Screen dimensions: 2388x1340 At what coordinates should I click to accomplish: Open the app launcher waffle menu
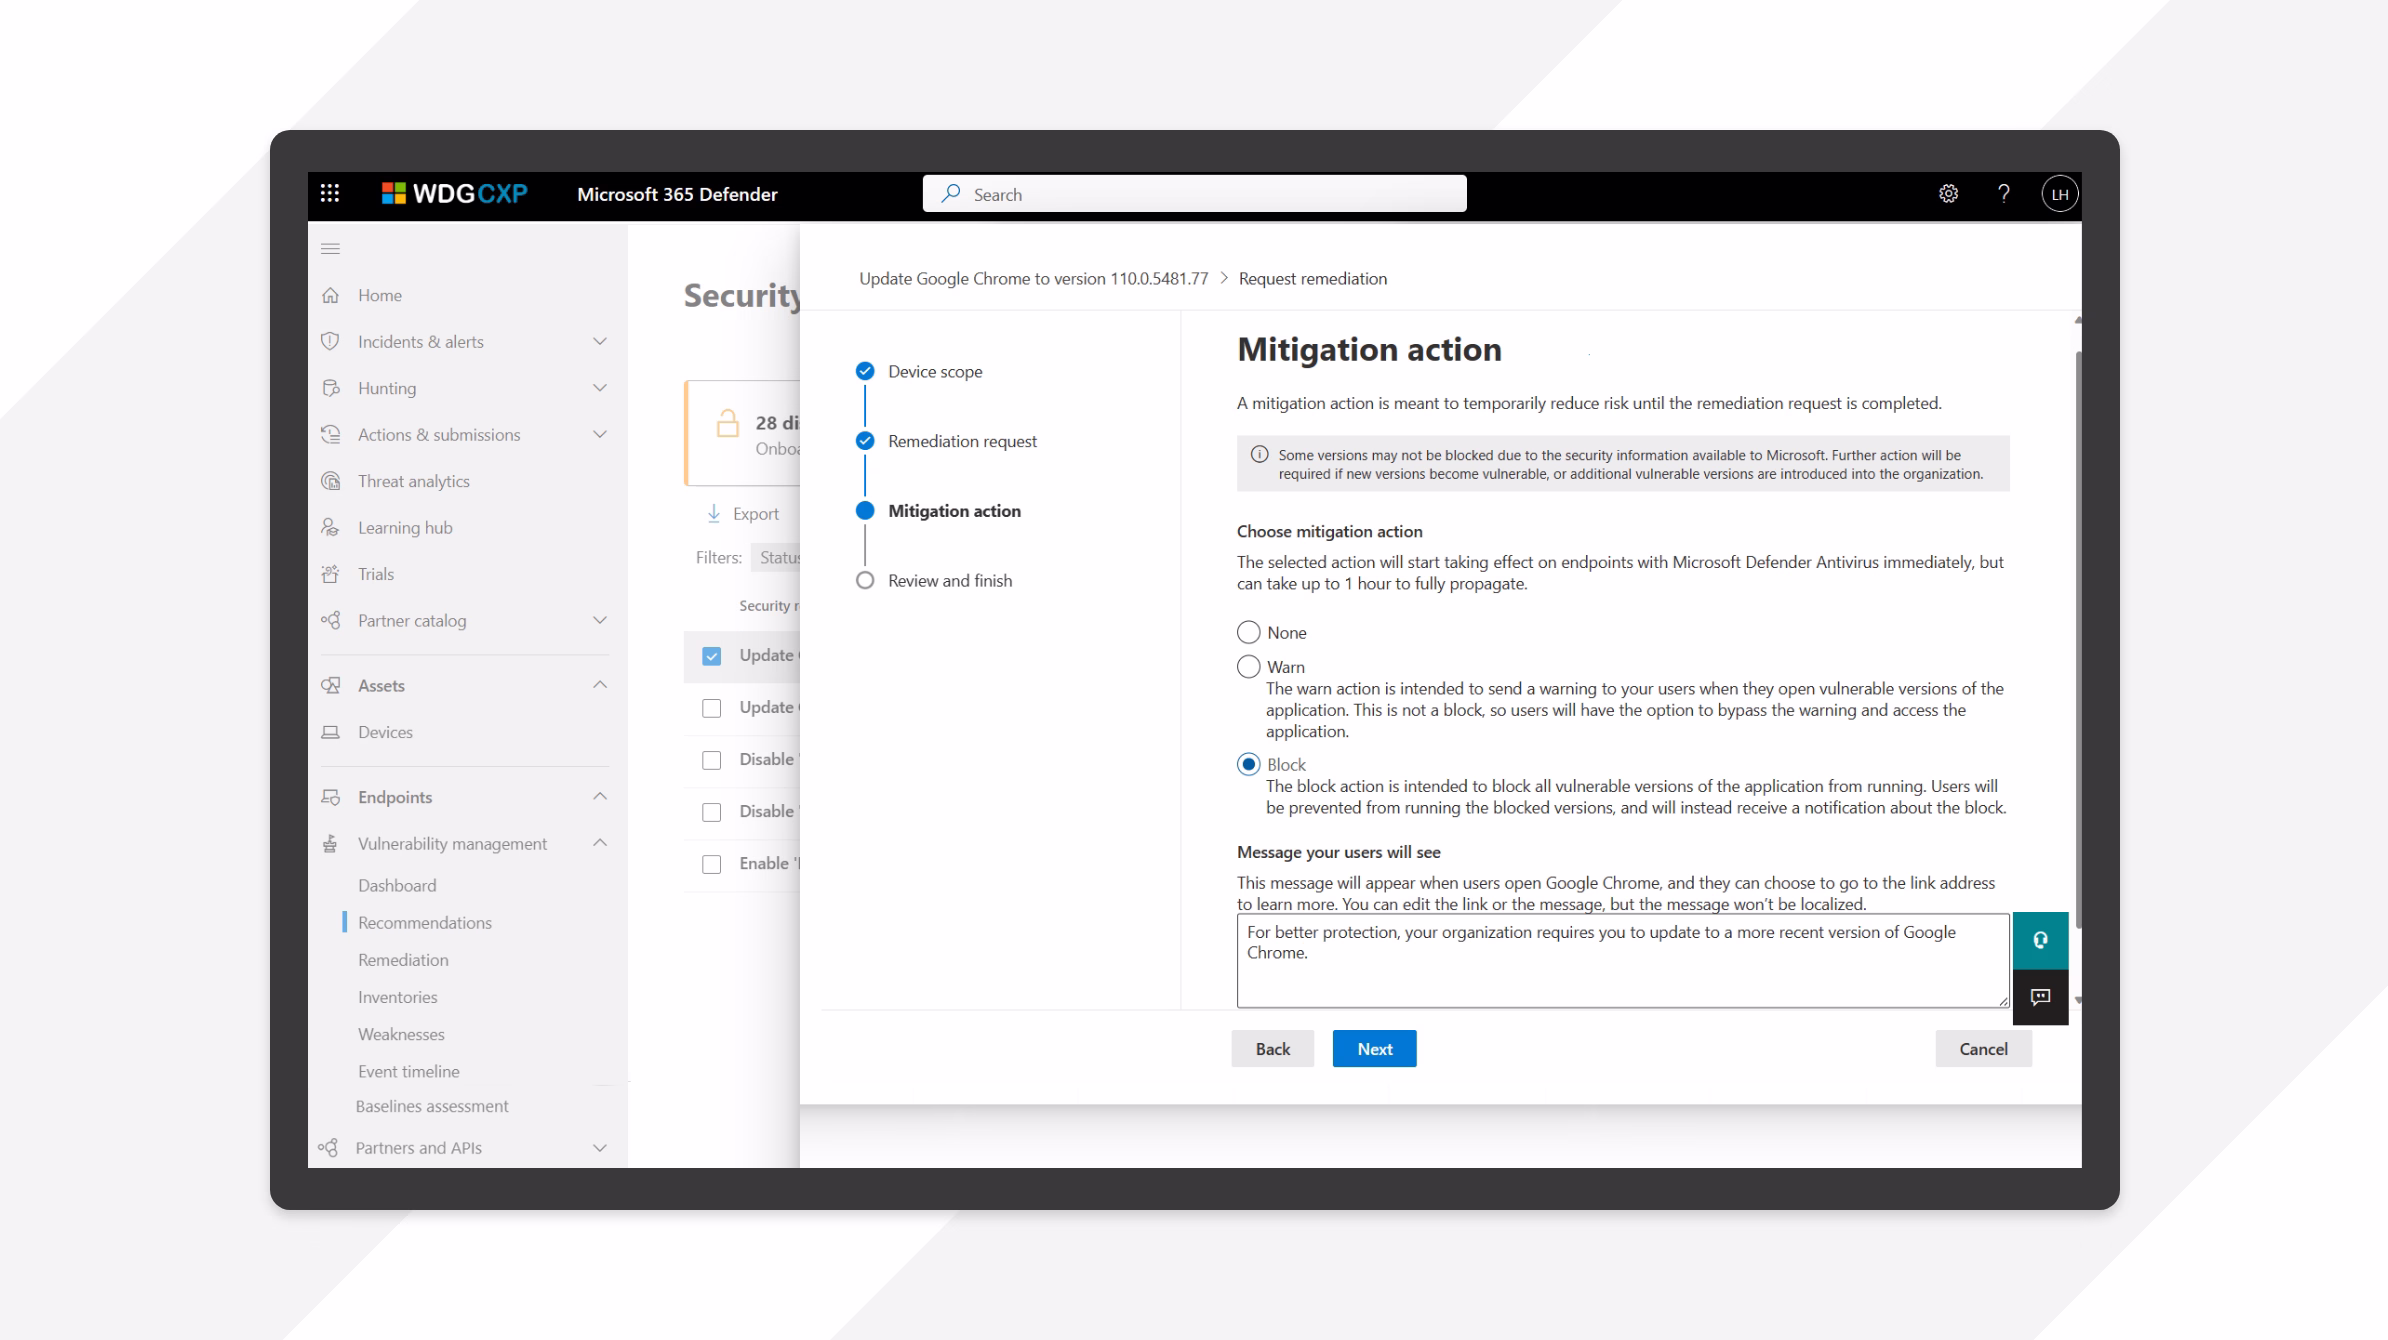pos(330,192)
